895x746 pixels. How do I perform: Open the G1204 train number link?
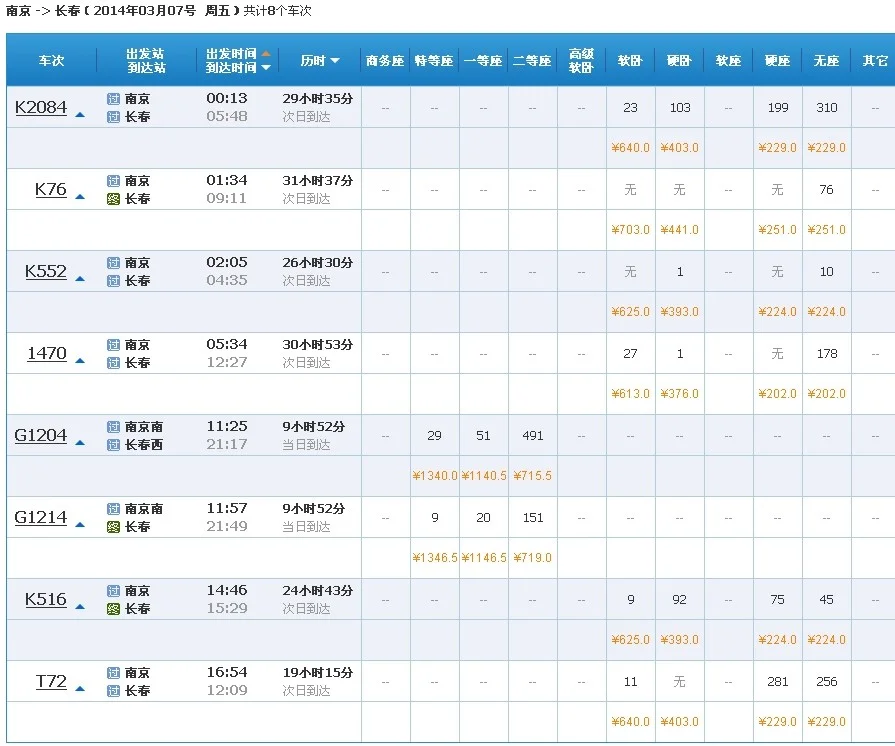click(x=39, y=435)
